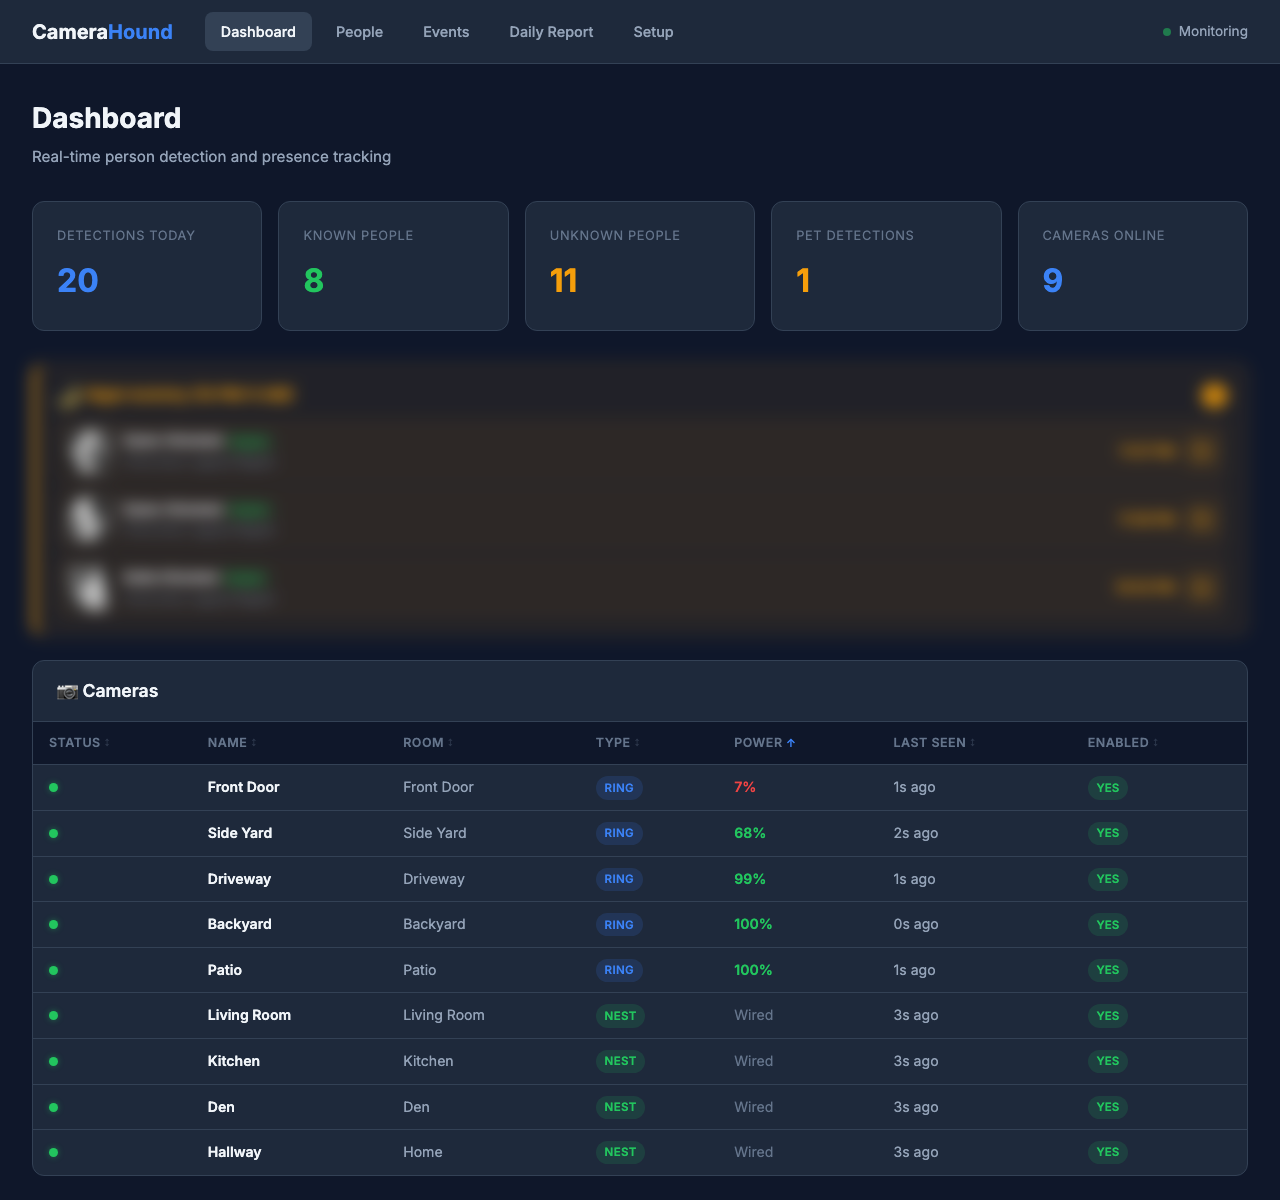Image resolution: width=1280 pixels, height=1200 pixels.
Task: Click the green Monitoring status dot
Action: point(1167,32)
